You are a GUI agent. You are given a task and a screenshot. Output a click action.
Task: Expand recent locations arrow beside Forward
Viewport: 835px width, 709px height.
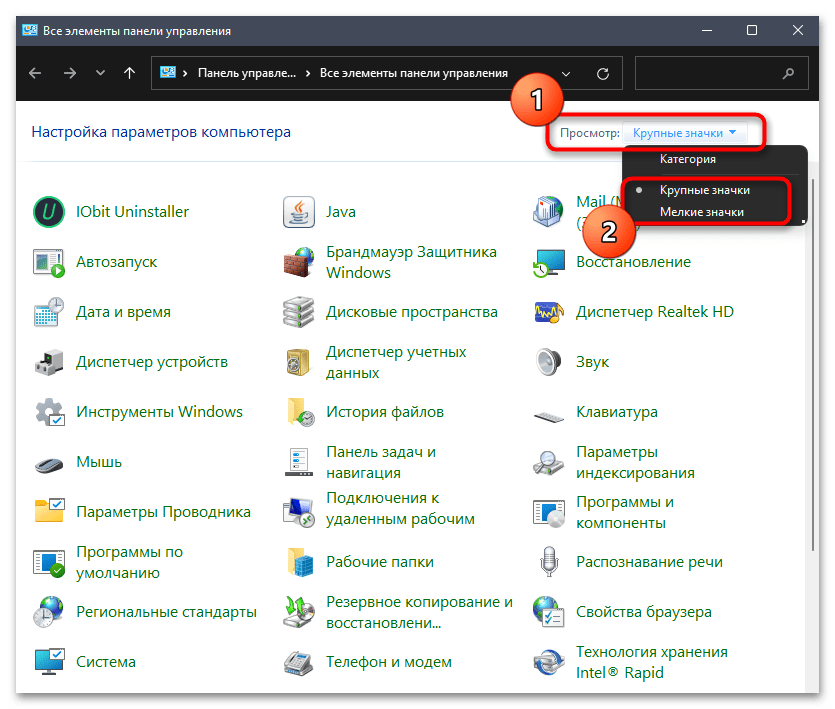click(x=99, y=73)
